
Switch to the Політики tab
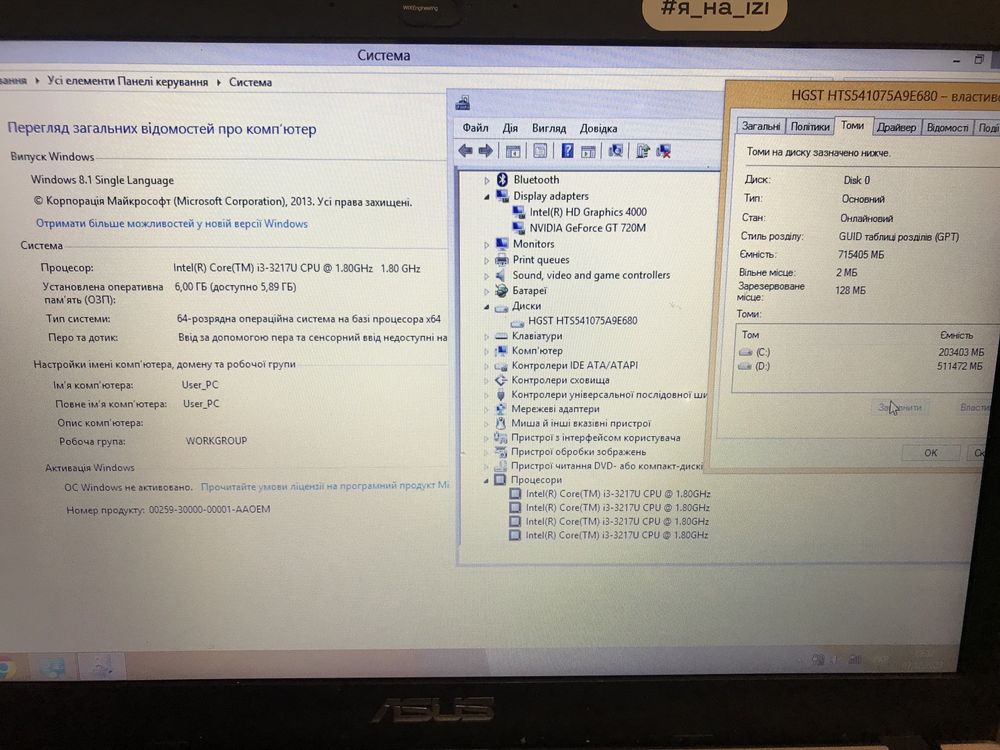coord(810,126)
